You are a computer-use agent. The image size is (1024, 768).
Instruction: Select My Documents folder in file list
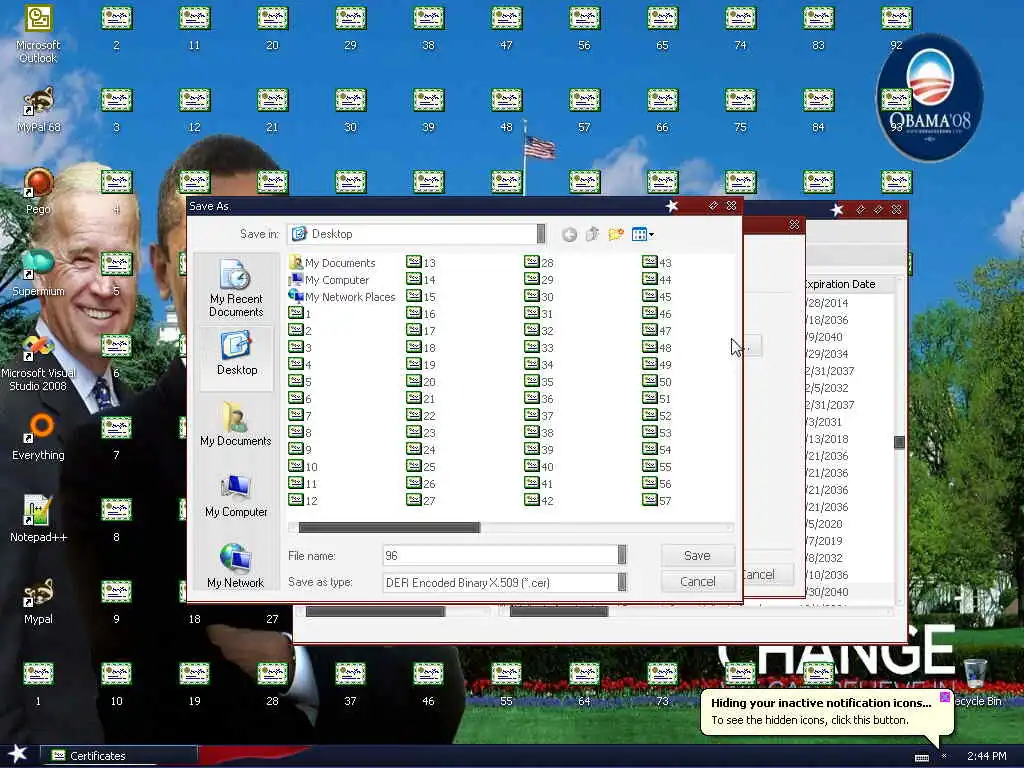click(332, 263)
